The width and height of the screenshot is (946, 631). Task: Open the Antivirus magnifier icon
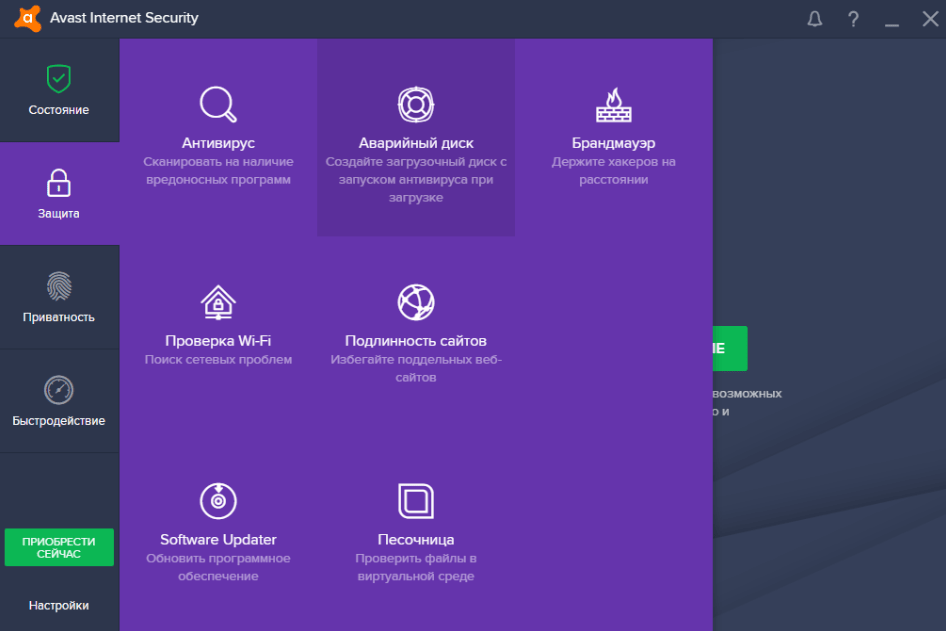(x=217, y=104)
